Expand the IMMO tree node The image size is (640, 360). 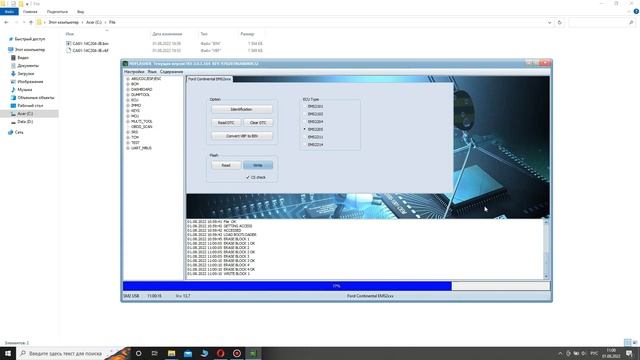coord(128,105)
